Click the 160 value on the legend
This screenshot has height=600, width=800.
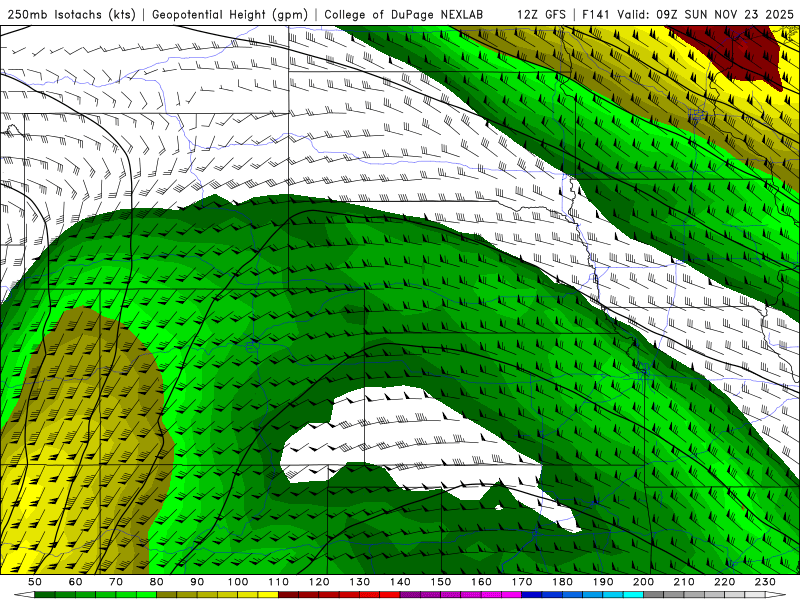482,582
